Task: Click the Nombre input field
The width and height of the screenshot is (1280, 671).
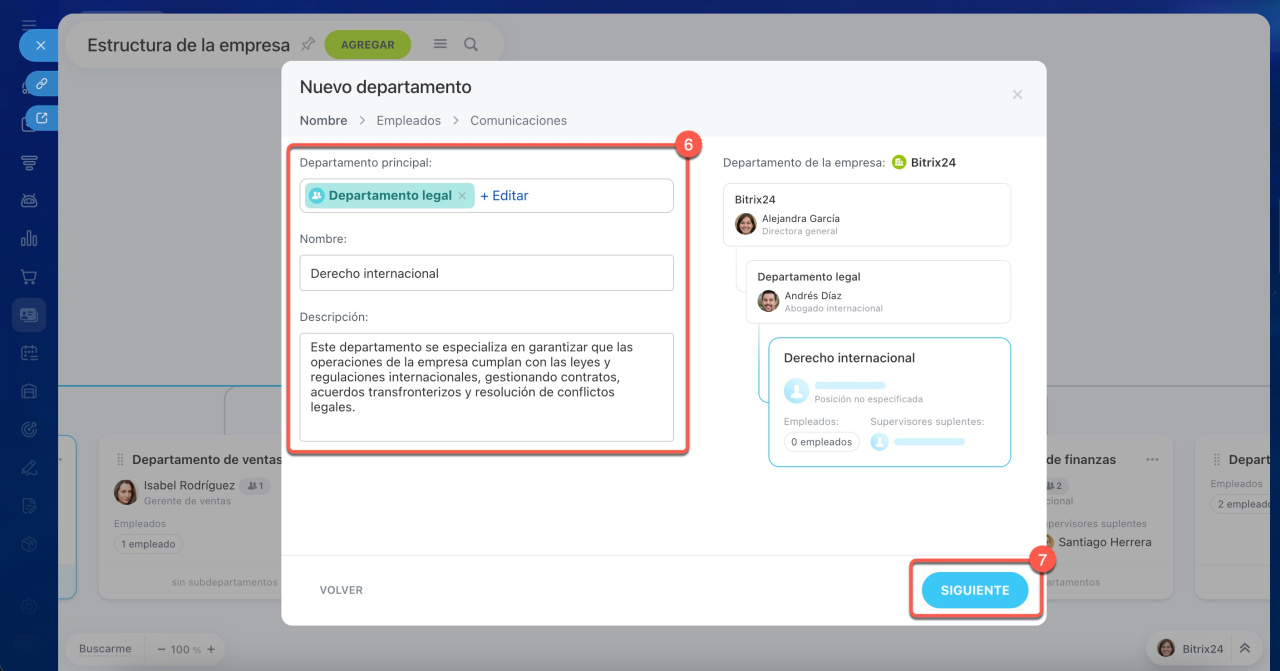Action: (486, 273)
